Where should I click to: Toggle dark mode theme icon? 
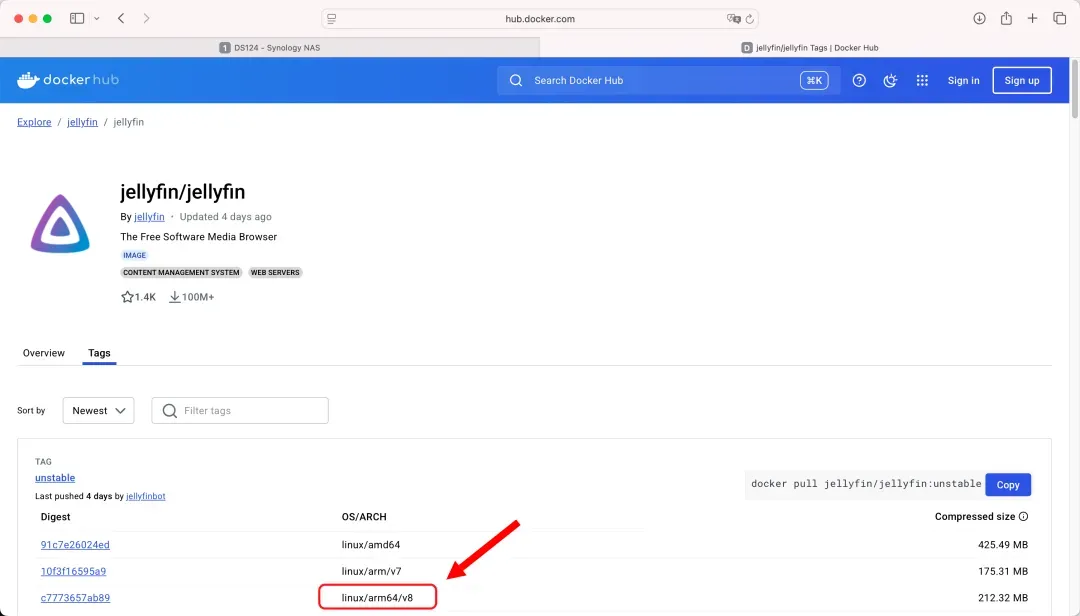(890, 81)
